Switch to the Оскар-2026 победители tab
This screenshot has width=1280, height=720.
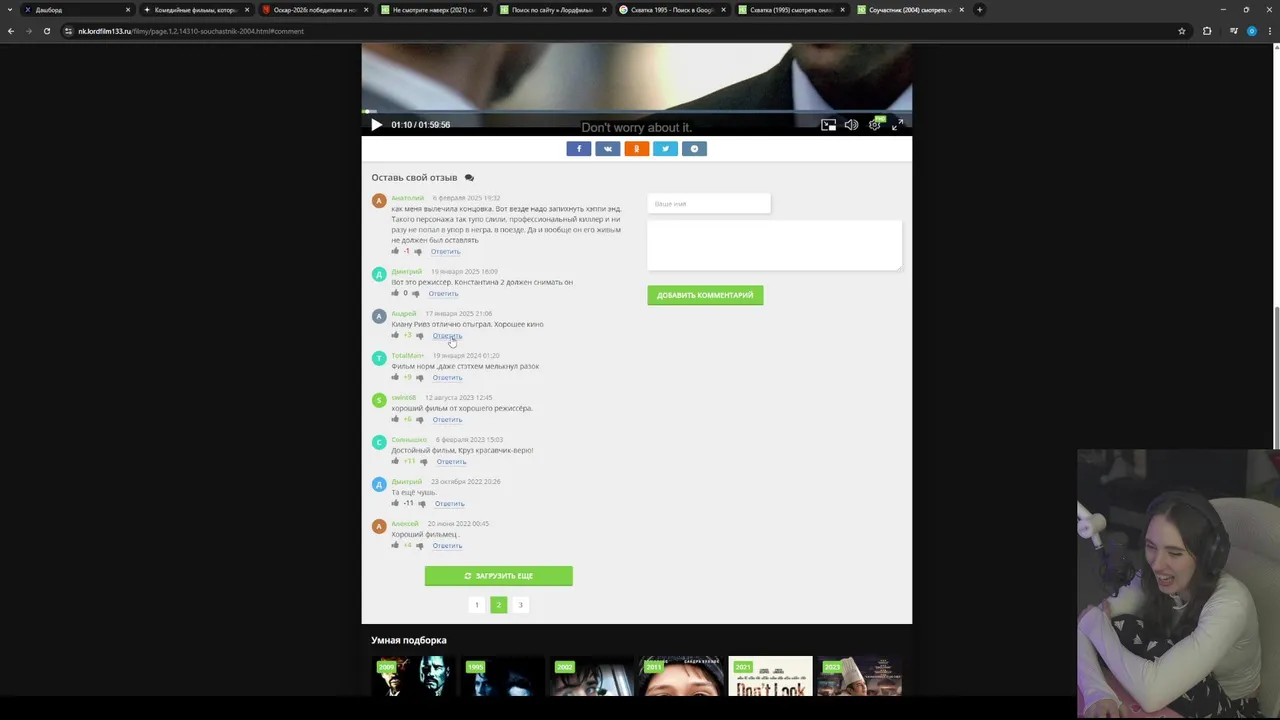point(314,10)
